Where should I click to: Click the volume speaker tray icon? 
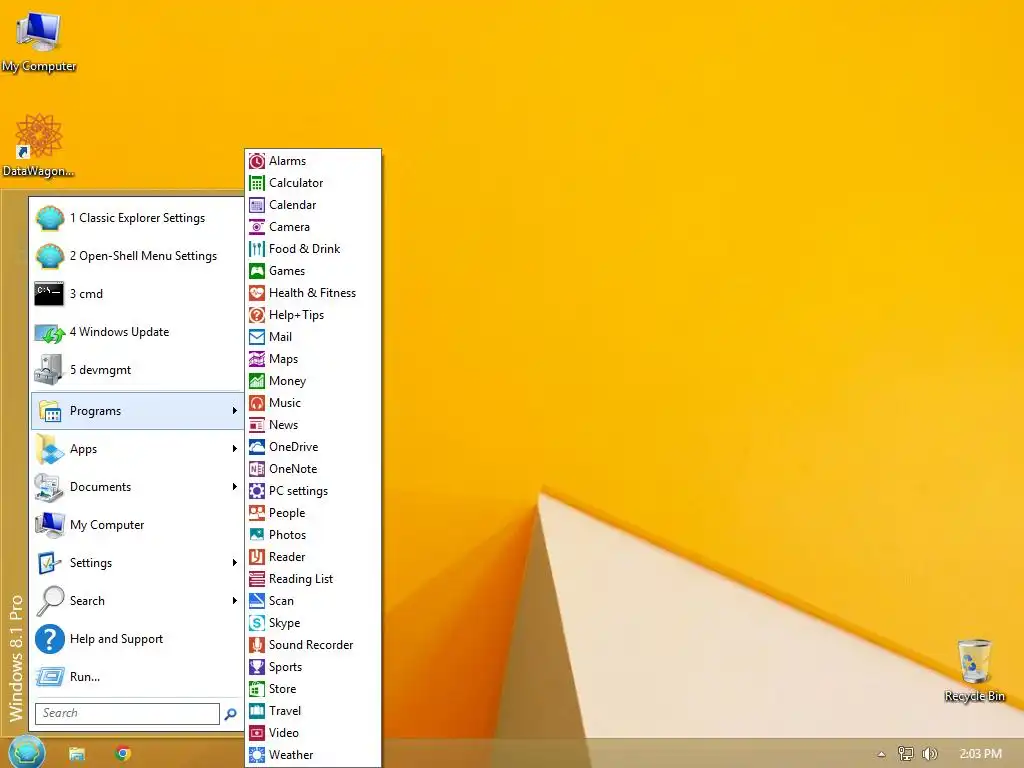pos(929,754)
